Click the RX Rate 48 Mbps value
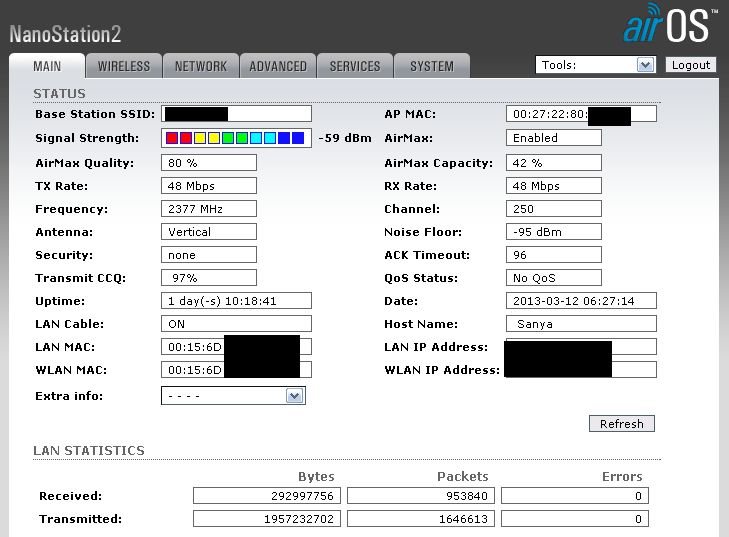The height and width of the screenshot is (537, 729). tap(554, 186)
